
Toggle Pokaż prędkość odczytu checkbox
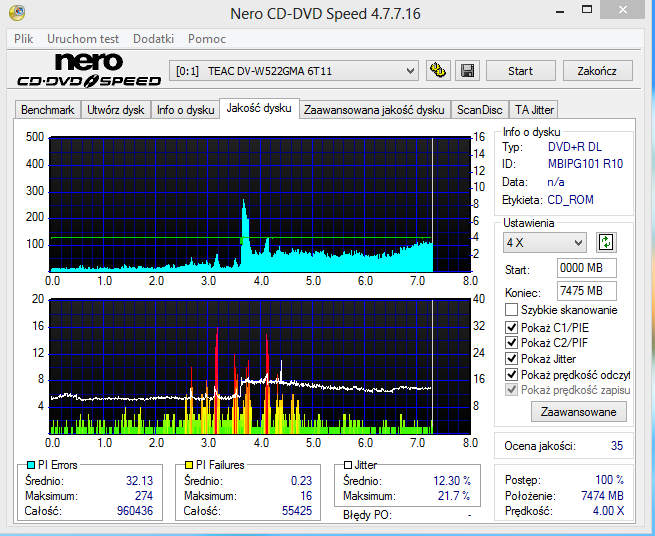511,374
